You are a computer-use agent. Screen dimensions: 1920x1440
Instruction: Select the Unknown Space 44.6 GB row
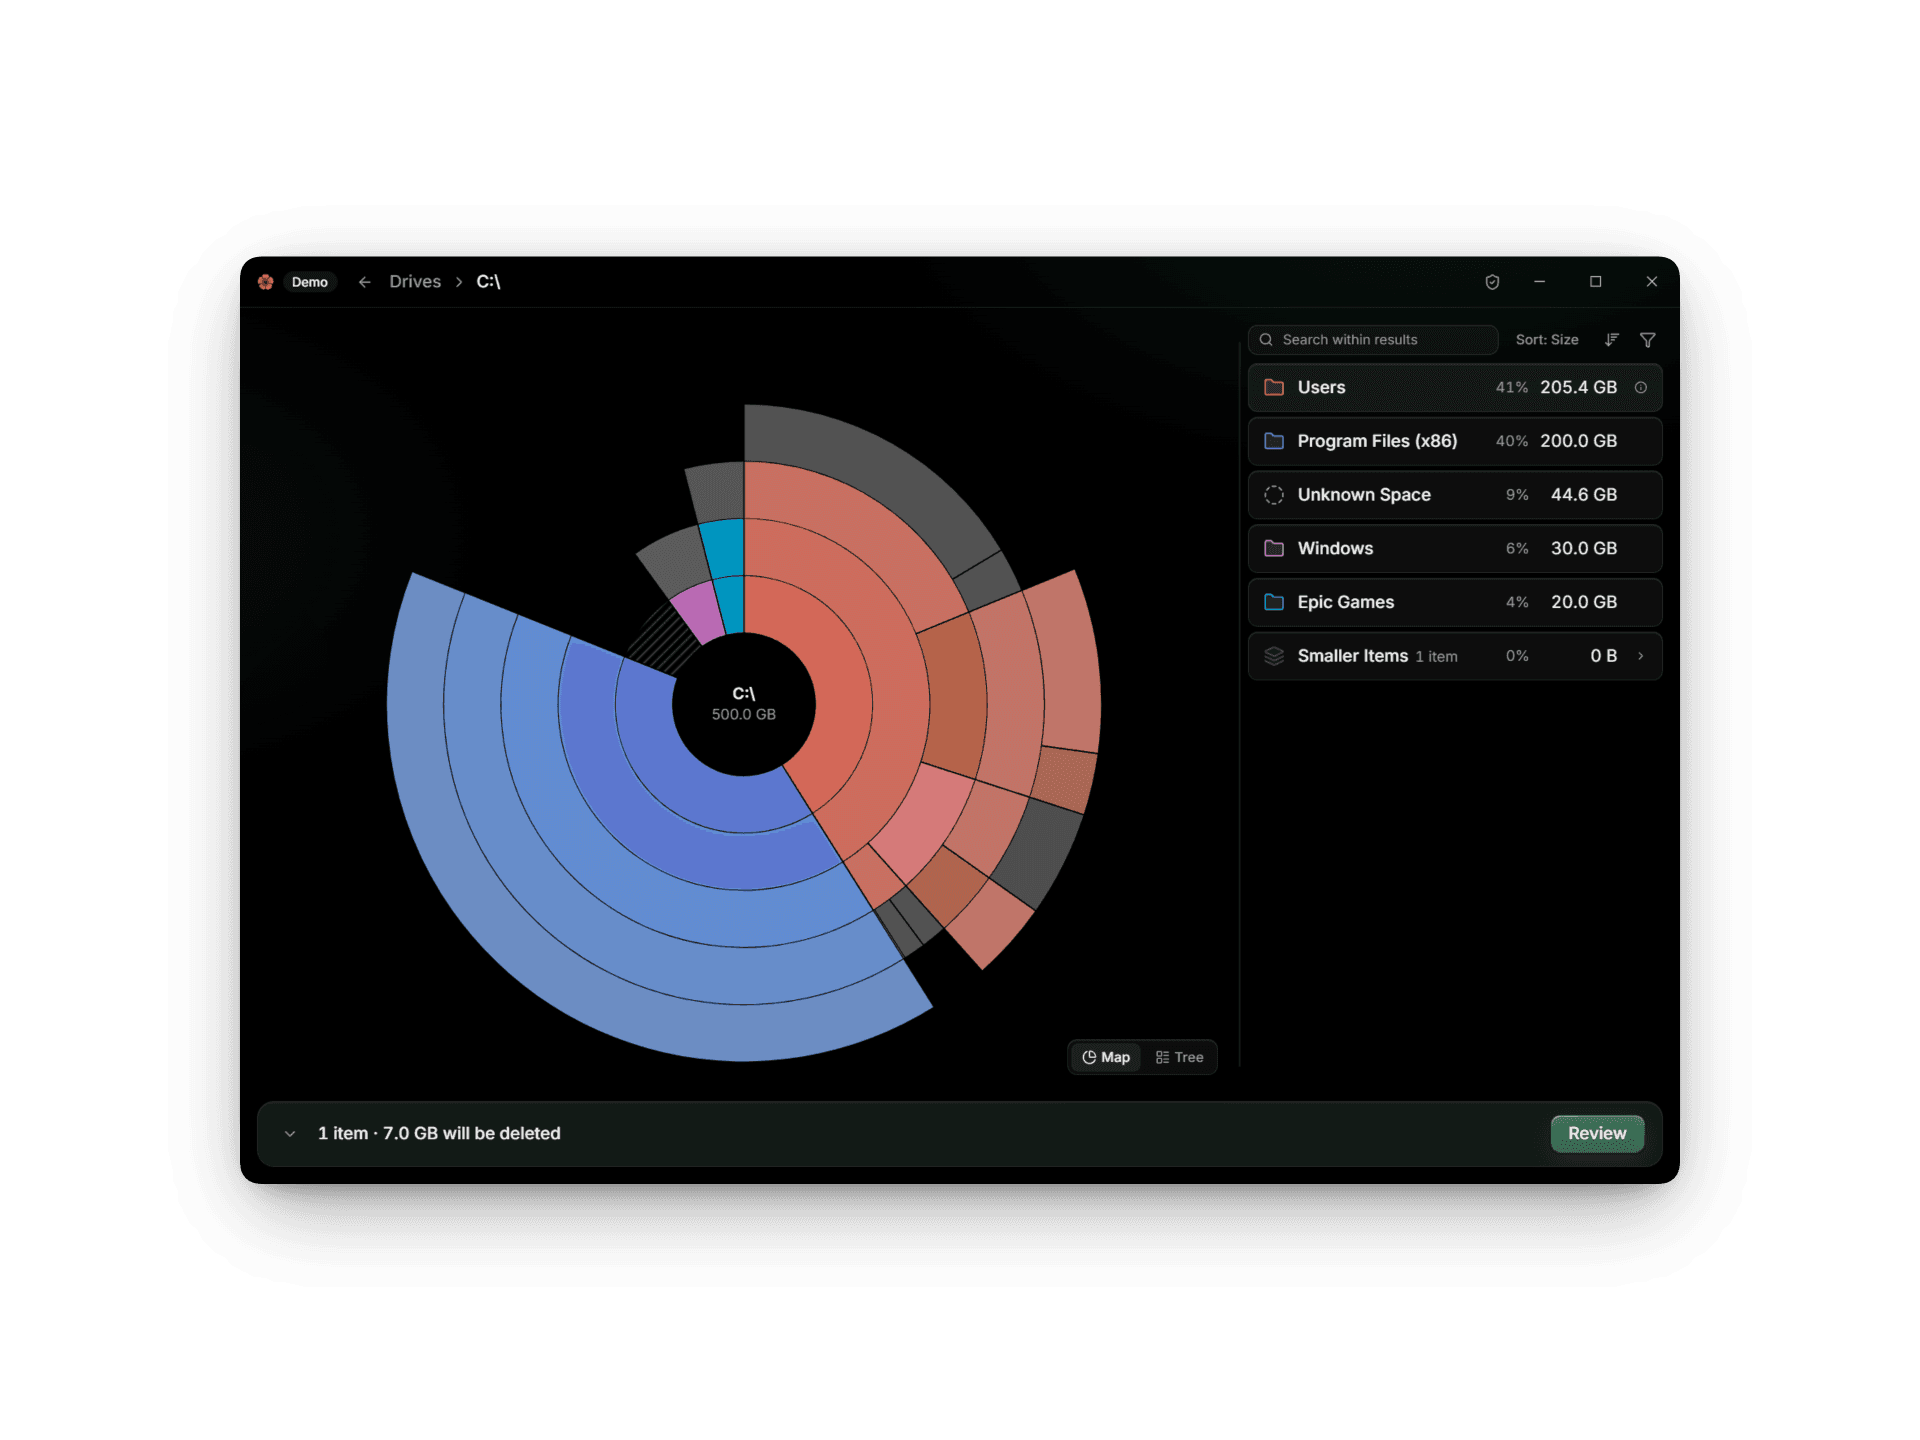pyautogui.click(x=1455, y=495)
